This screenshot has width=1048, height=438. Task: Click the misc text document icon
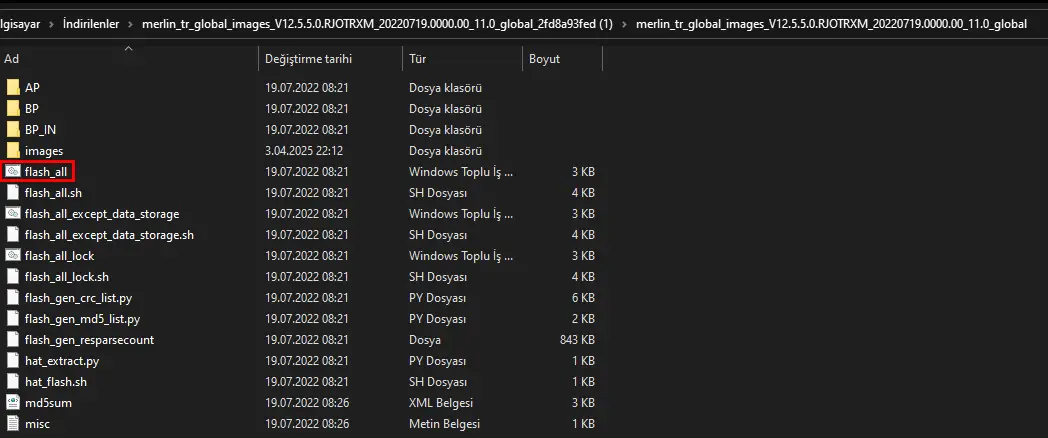(13, 424)
